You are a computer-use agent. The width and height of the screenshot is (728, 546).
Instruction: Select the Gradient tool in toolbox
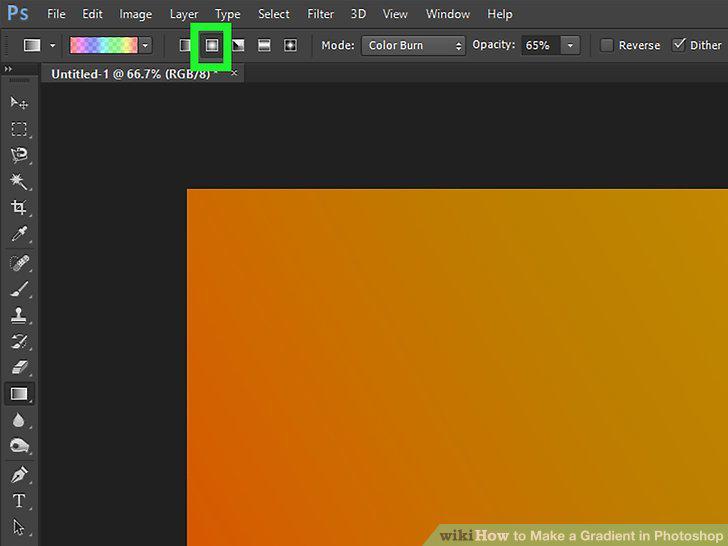coord(19,394)
